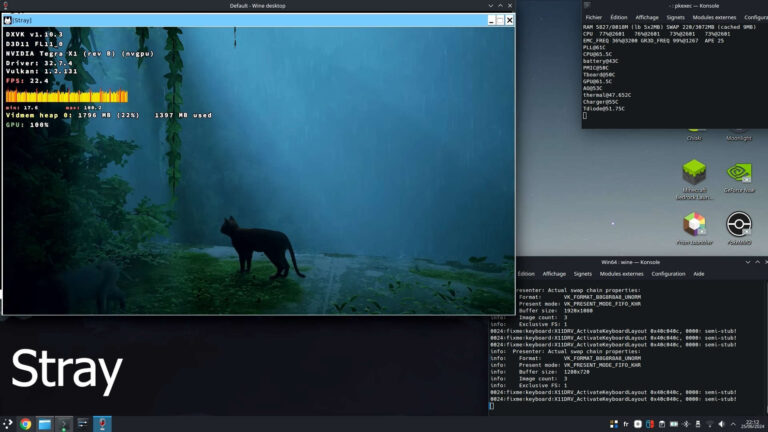Open Aide menu in wine Konsole

tap(699, 273)
